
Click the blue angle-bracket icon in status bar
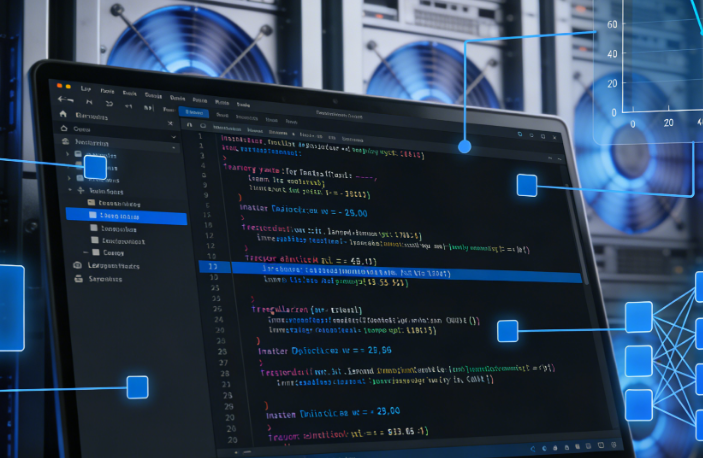pos(533,448)
